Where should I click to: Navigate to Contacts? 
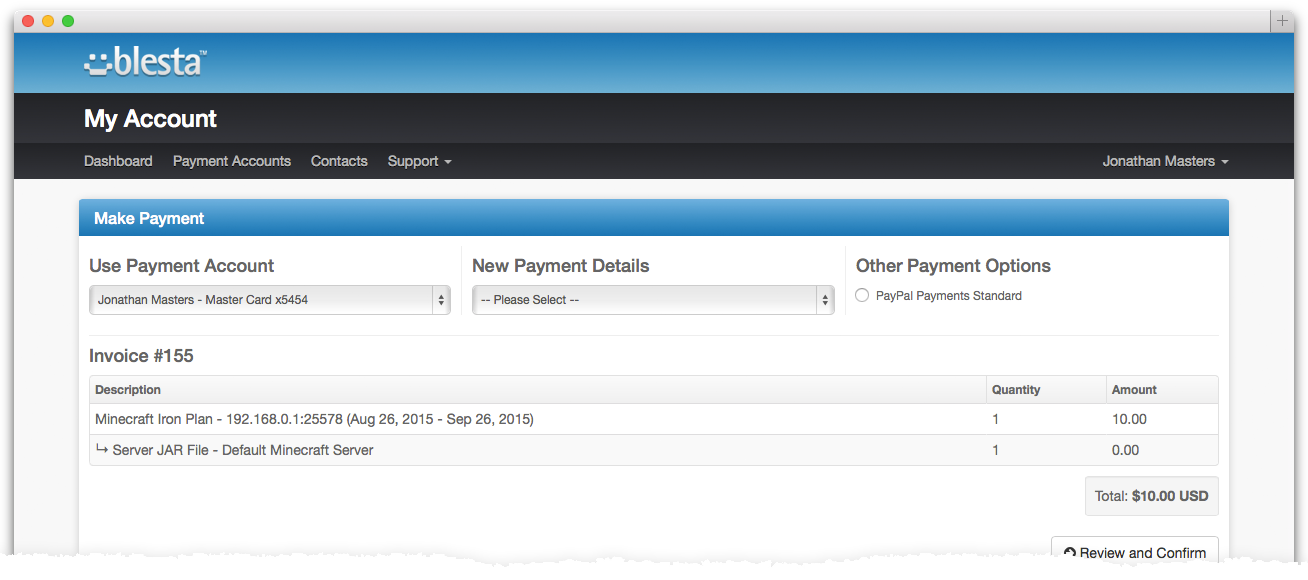(339, 161)
